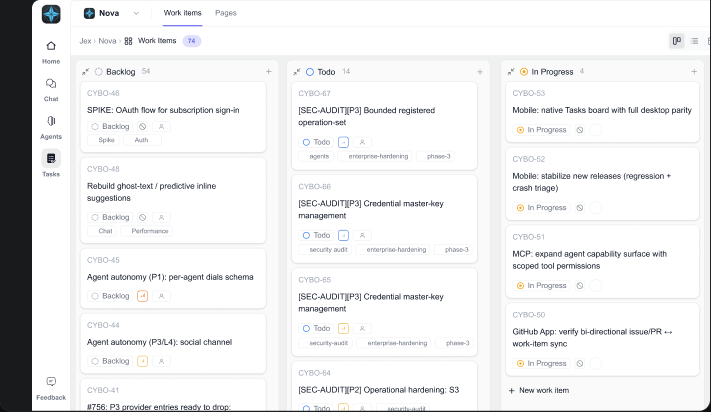Click priority icon on CYBO-53 card
The image size is (711, 412).
580,130
